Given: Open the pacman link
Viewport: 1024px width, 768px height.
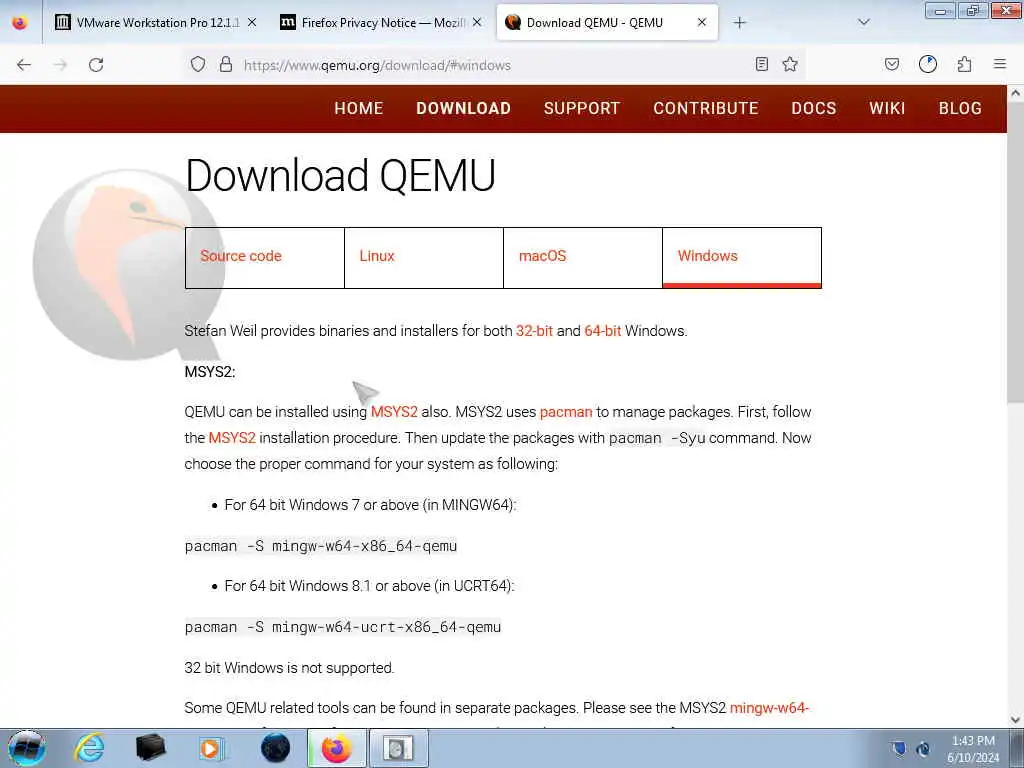Looking at the screenshot, I should tap(566, 412).
